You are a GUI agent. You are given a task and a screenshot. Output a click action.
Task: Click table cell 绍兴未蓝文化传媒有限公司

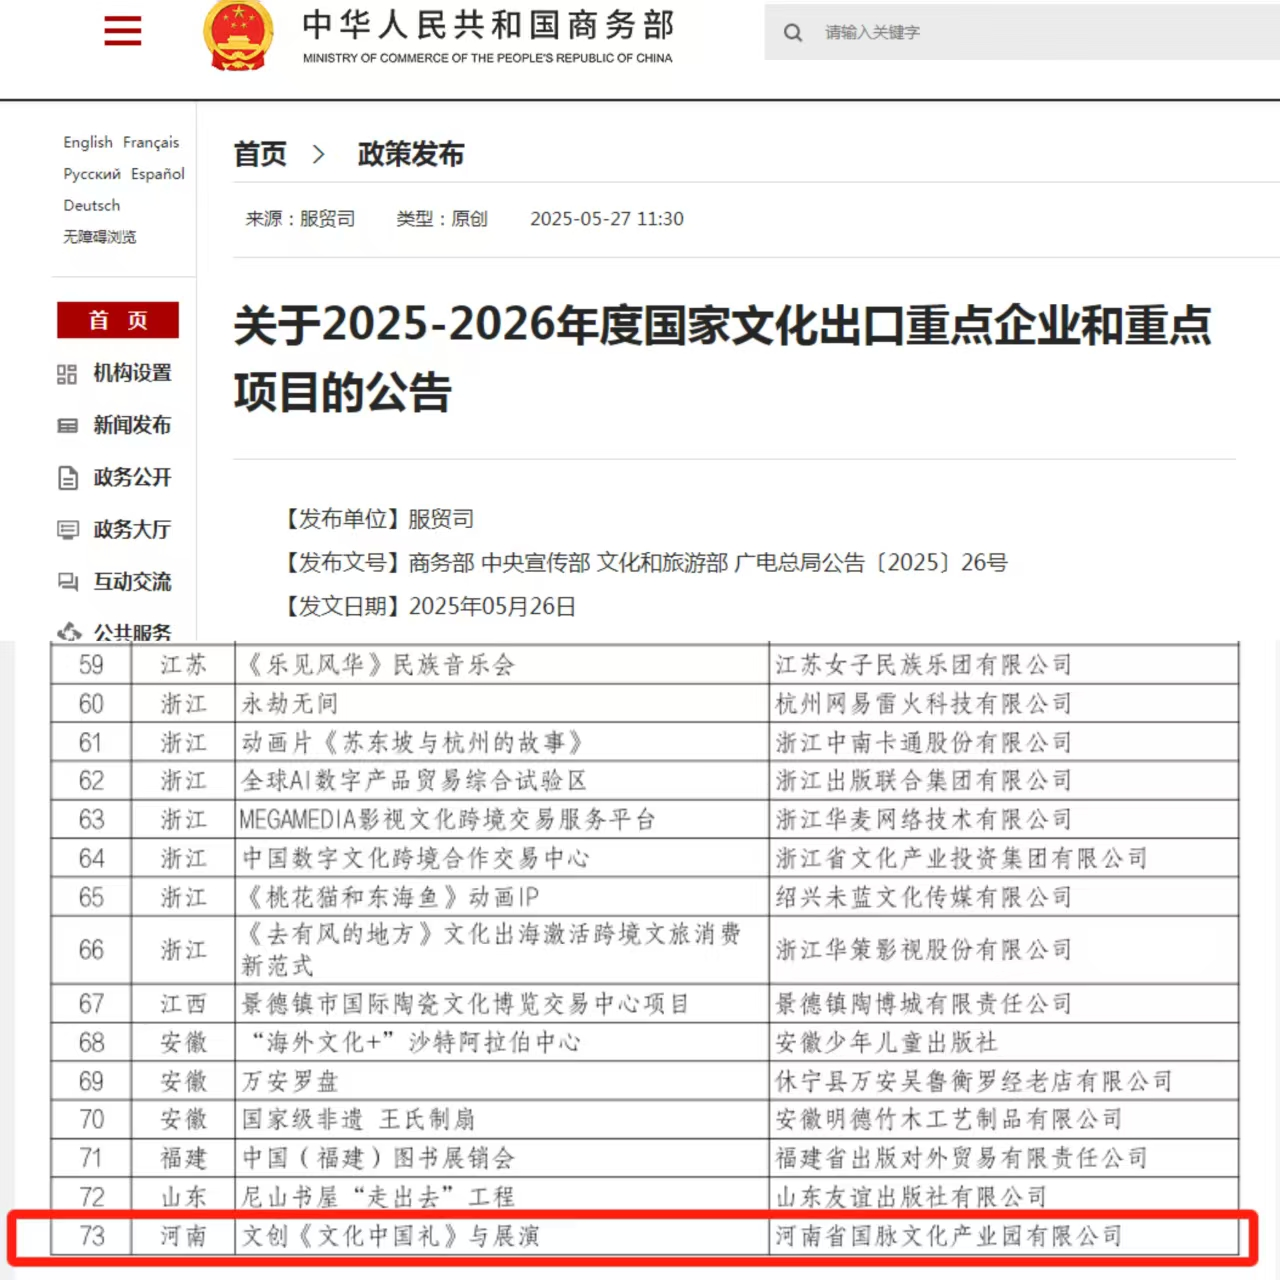[x=1004, y=897]
